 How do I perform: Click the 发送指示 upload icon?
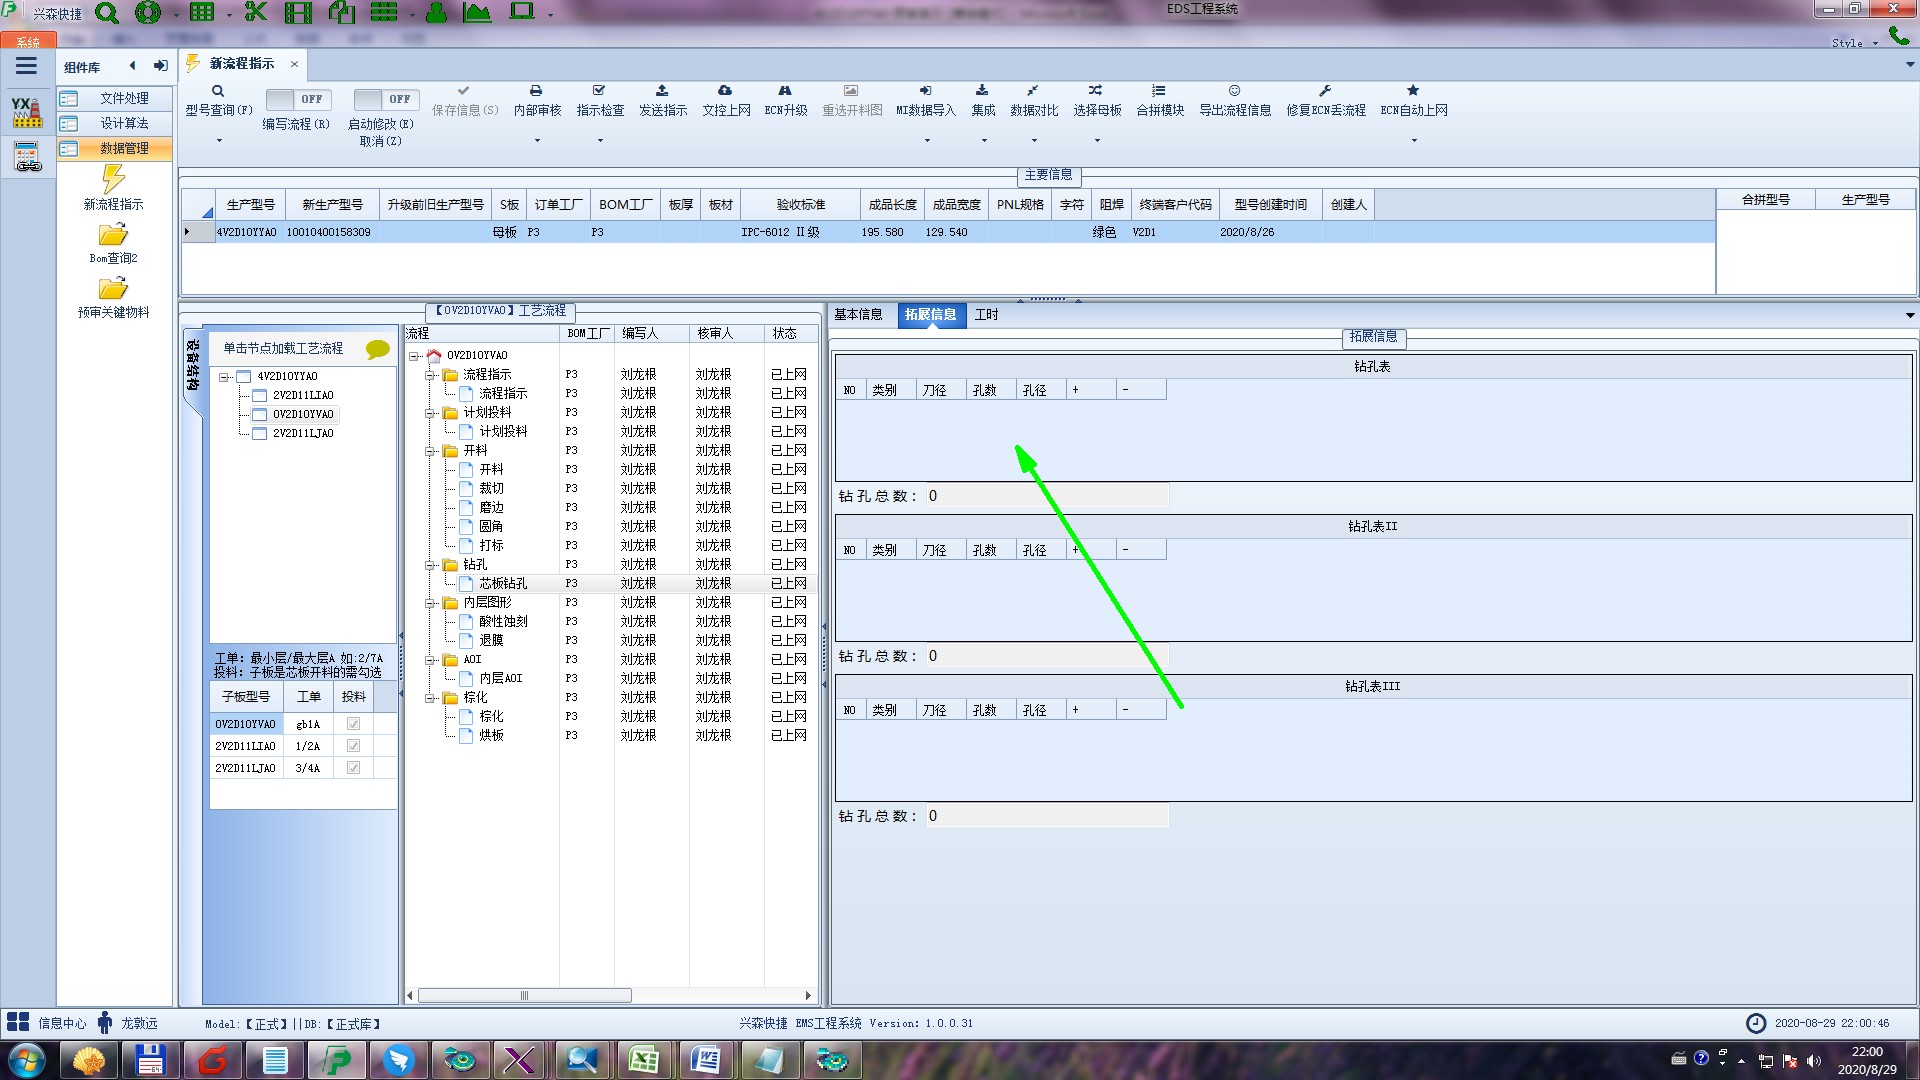click(662, 91)
